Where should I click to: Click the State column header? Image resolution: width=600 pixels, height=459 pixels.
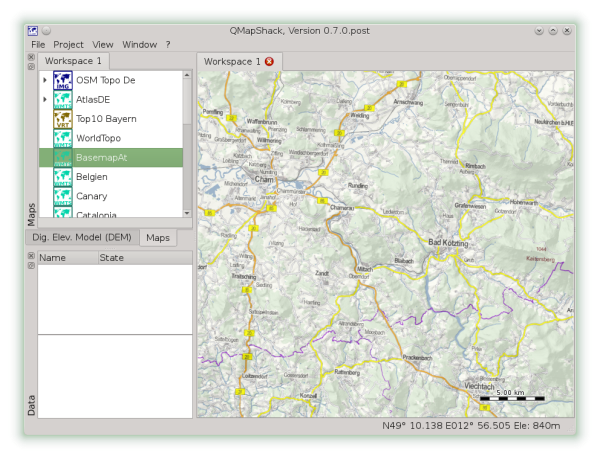click(112, 257)
